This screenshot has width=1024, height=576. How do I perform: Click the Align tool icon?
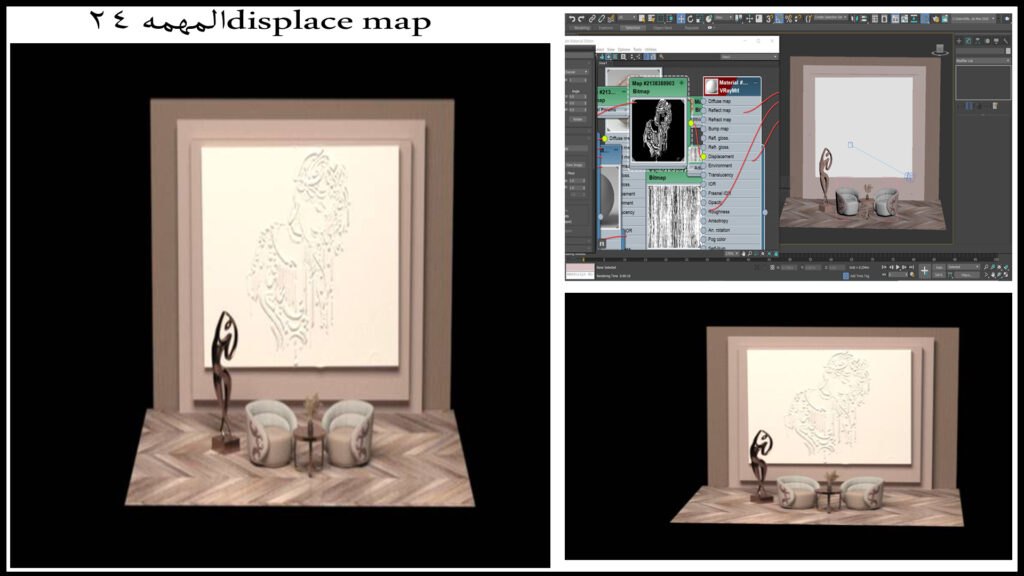(863, 19)
